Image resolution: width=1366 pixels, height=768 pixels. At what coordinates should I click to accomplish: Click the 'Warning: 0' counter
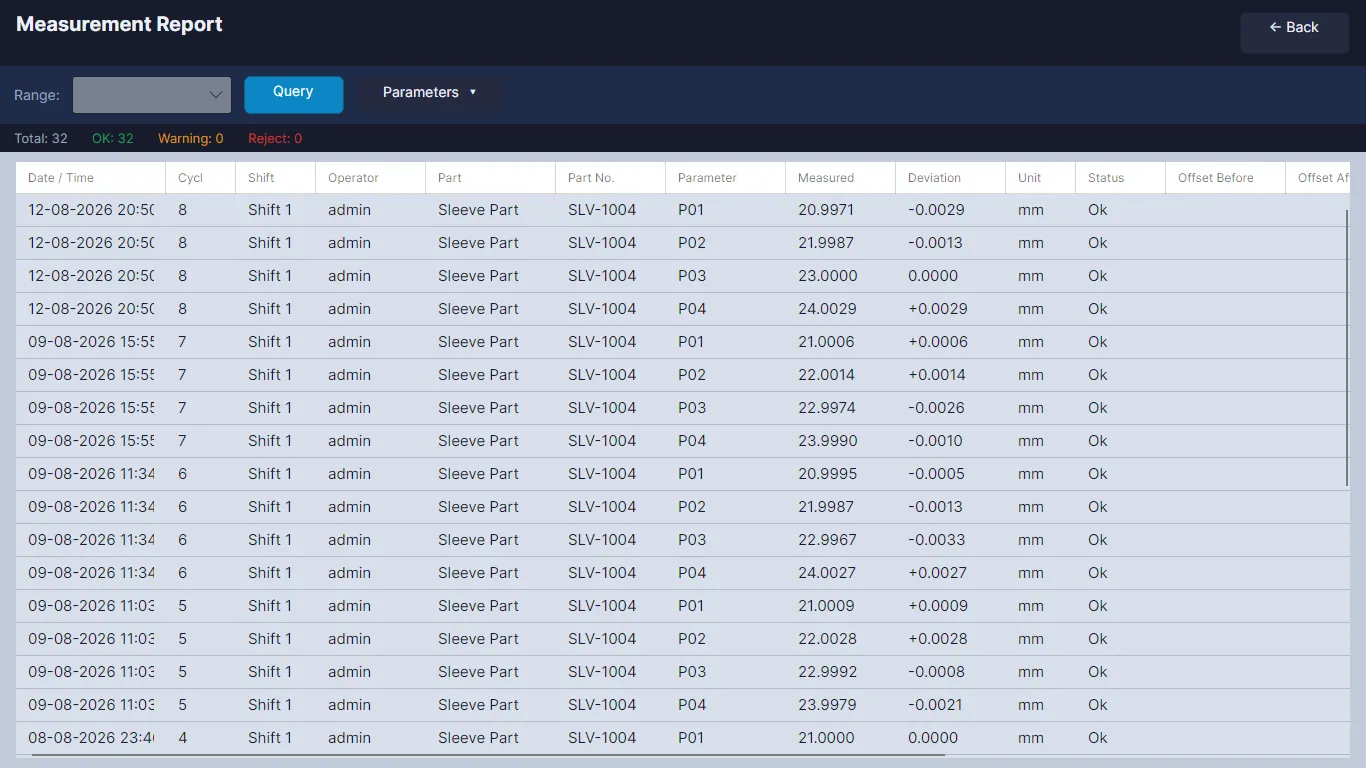tap(191, 139)
